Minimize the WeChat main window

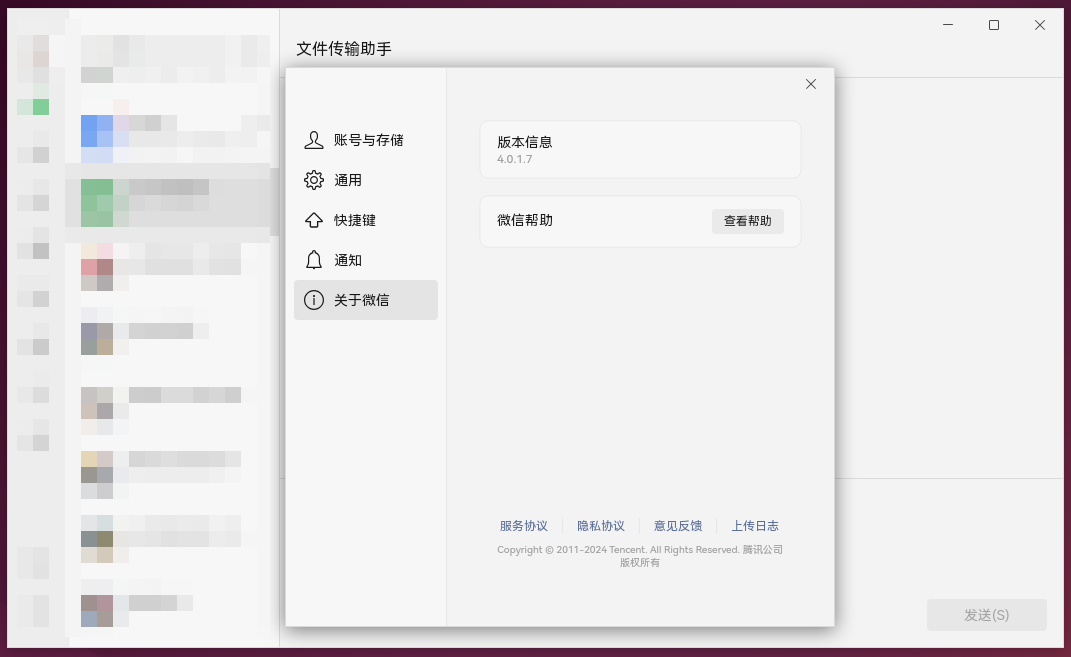point(948,25)
